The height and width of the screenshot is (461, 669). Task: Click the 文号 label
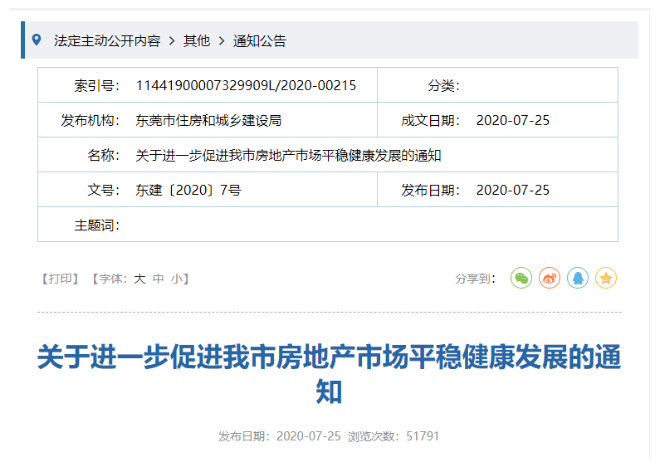(x=104, y=190)
